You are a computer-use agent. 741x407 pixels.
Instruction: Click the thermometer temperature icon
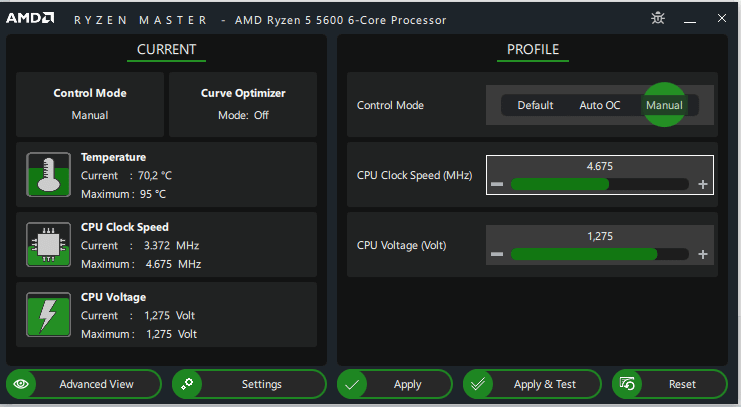click(49, 174)
